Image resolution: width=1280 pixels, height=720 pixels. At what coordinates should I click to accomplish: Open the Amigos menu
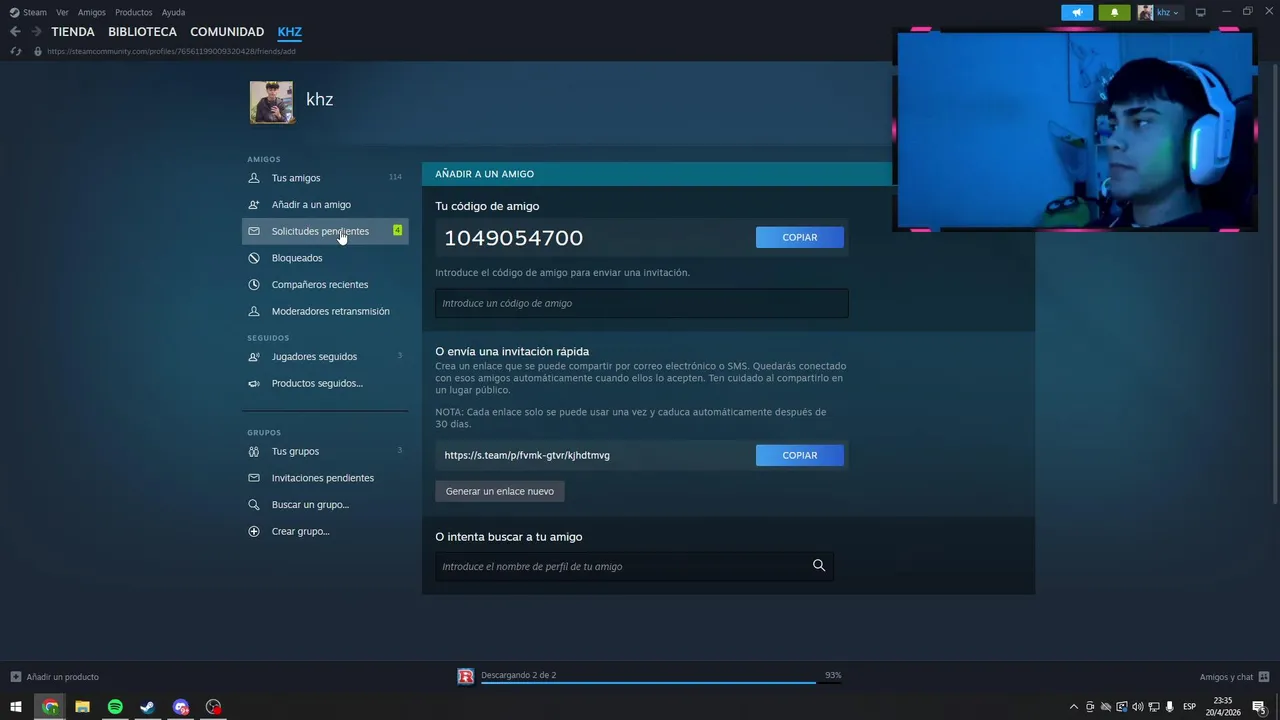tap(92, 13)
